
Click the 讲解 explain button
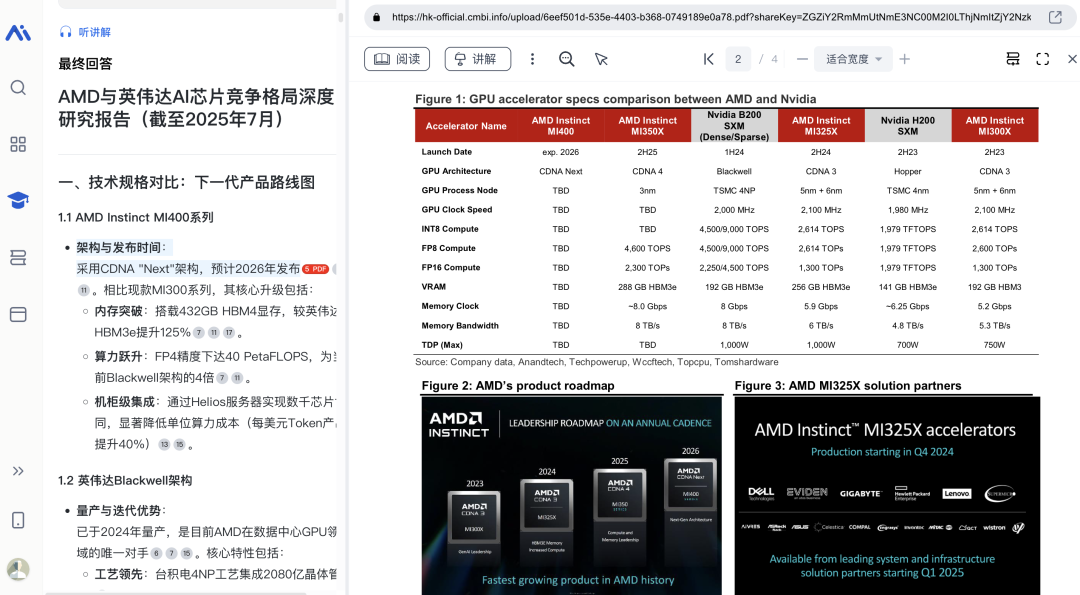[x=477, y=59]
